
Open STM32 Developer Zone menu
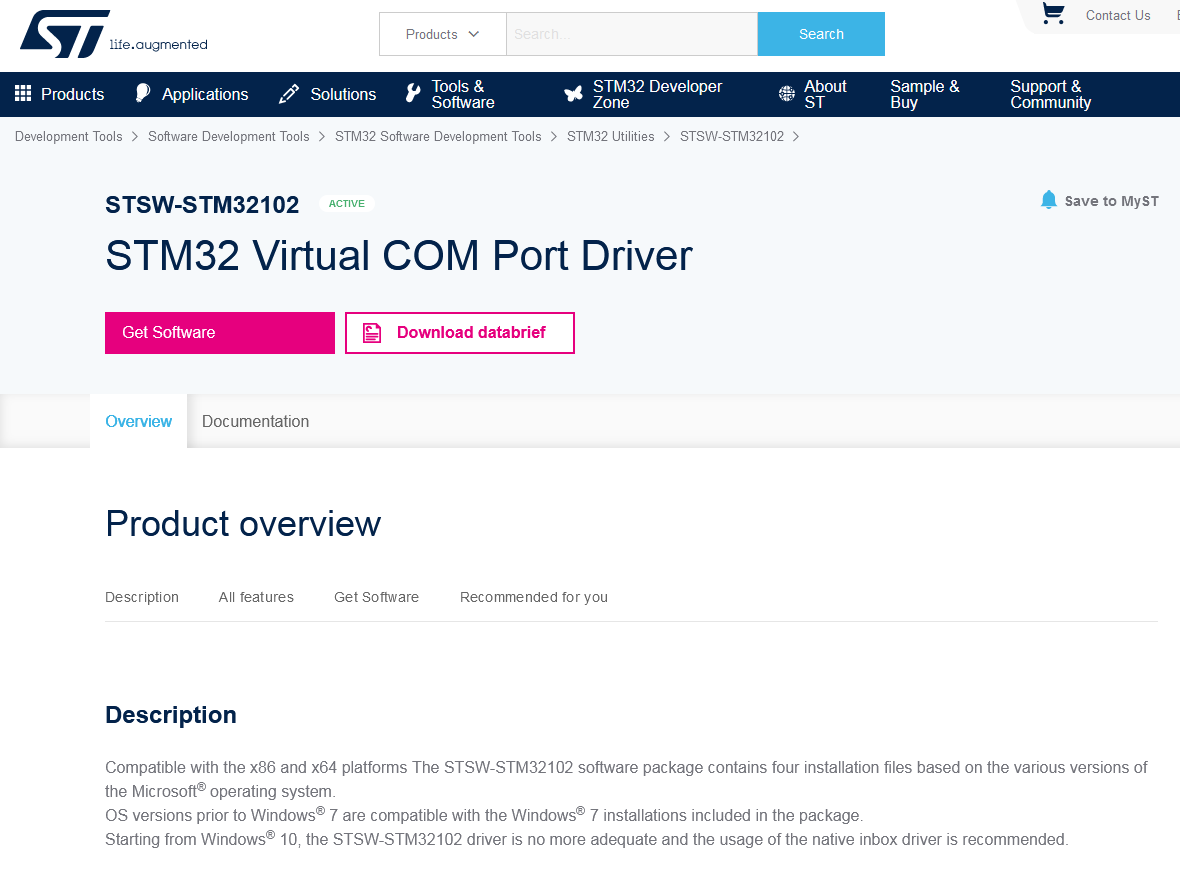coord(657,94)
